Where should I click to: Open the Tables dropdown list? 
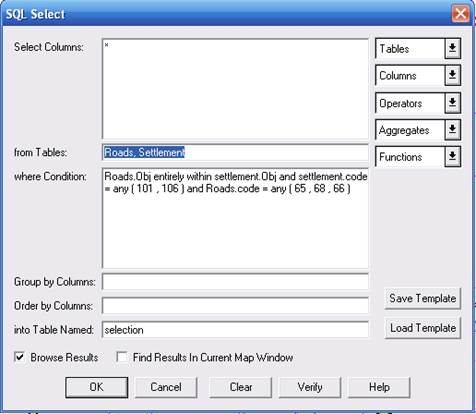click(418, 48)
